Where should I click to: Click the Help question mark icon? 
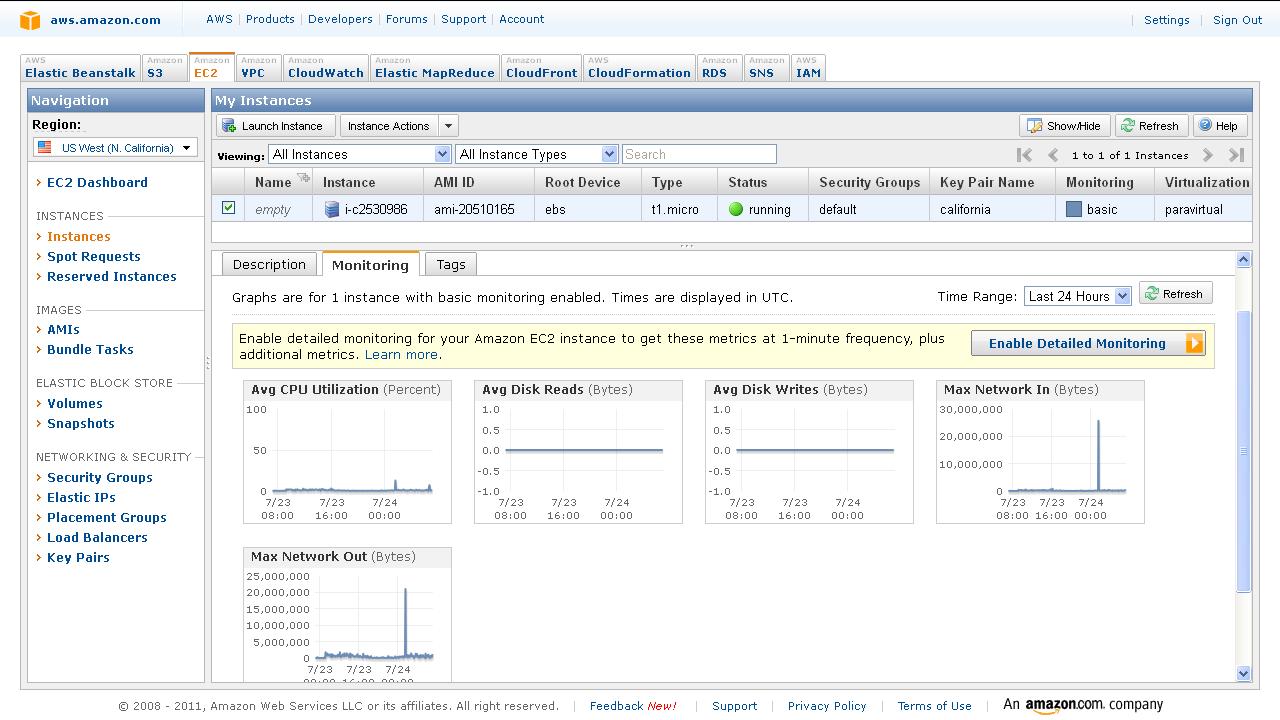pyautogui.click(x=1205, y=126)
